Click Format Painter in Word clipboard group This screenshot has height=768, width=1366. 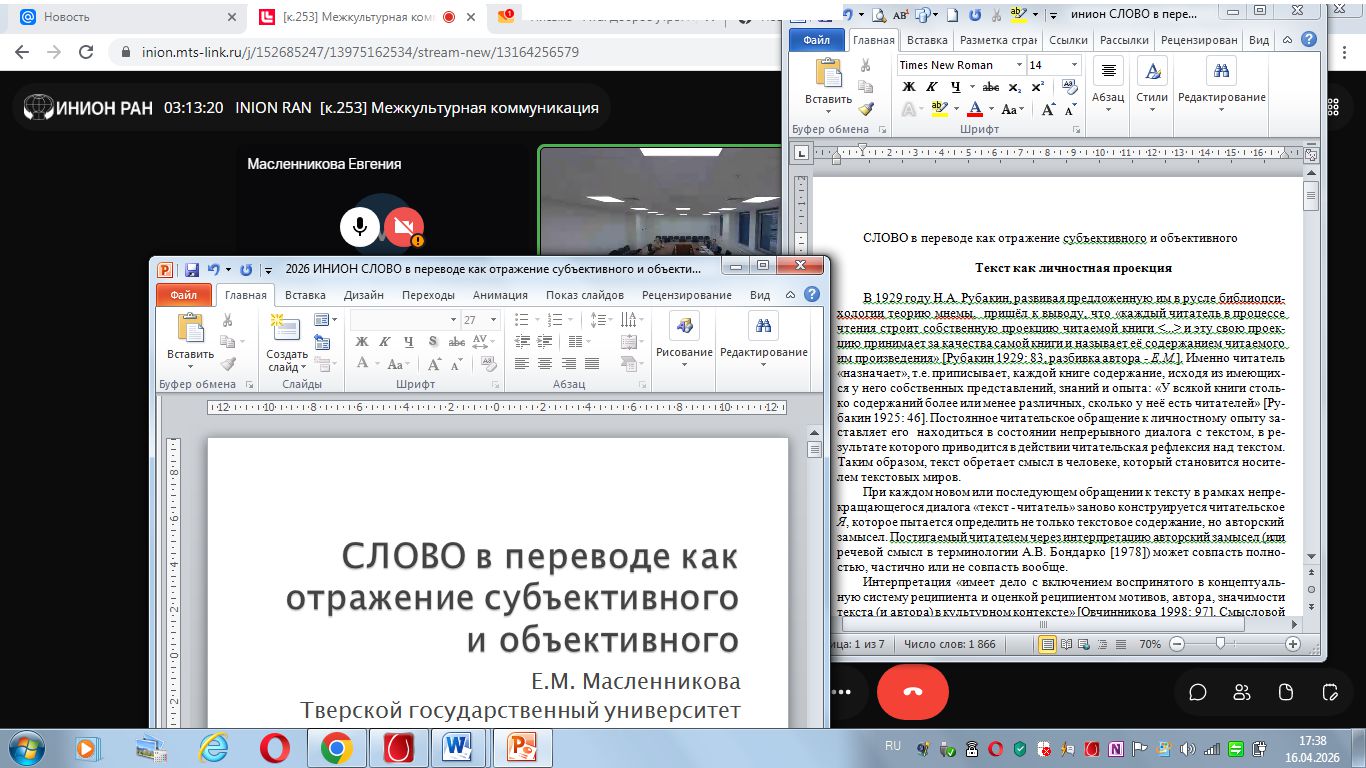866,109
